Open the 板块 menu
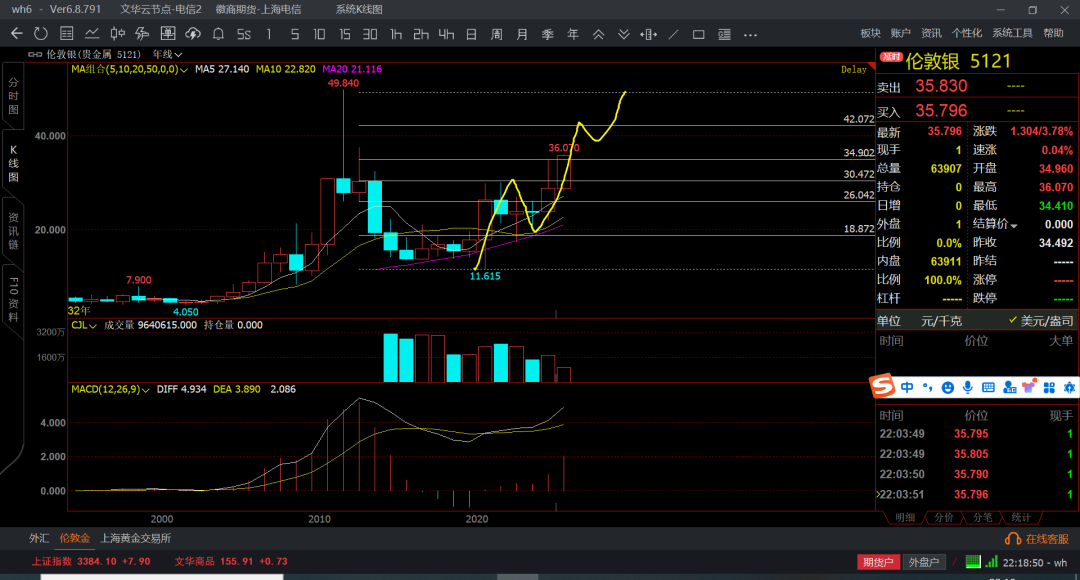Viewport: 1080px width, 580px height. pos(871,33)
